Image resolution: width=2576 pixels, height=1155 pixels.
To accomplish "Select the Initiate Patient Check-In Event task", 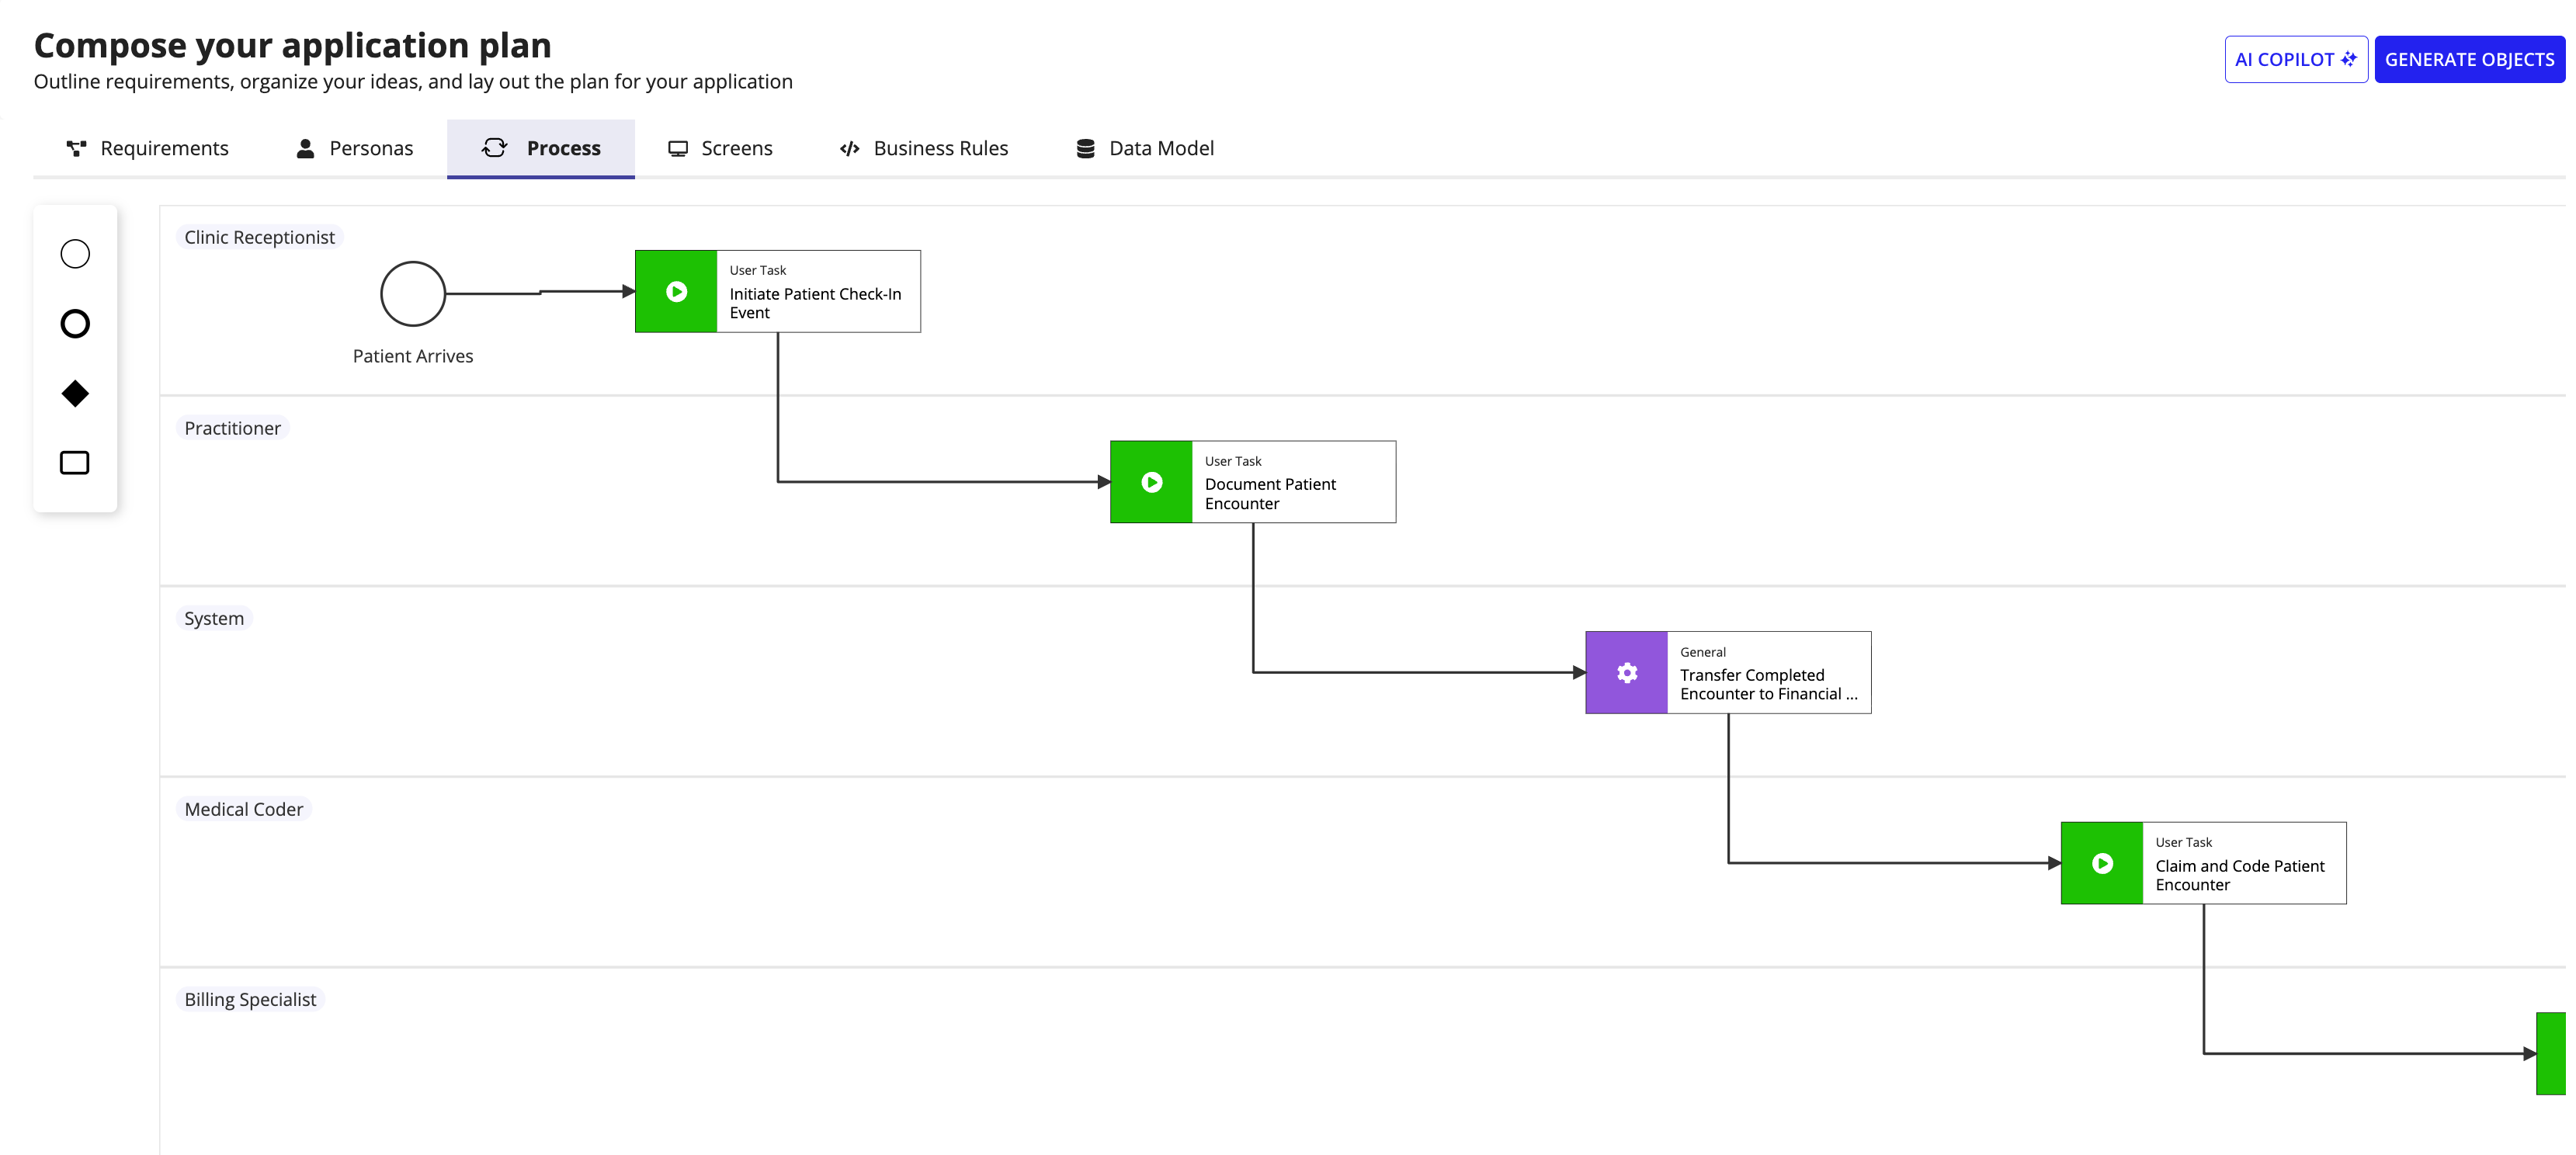I will 778,292.
